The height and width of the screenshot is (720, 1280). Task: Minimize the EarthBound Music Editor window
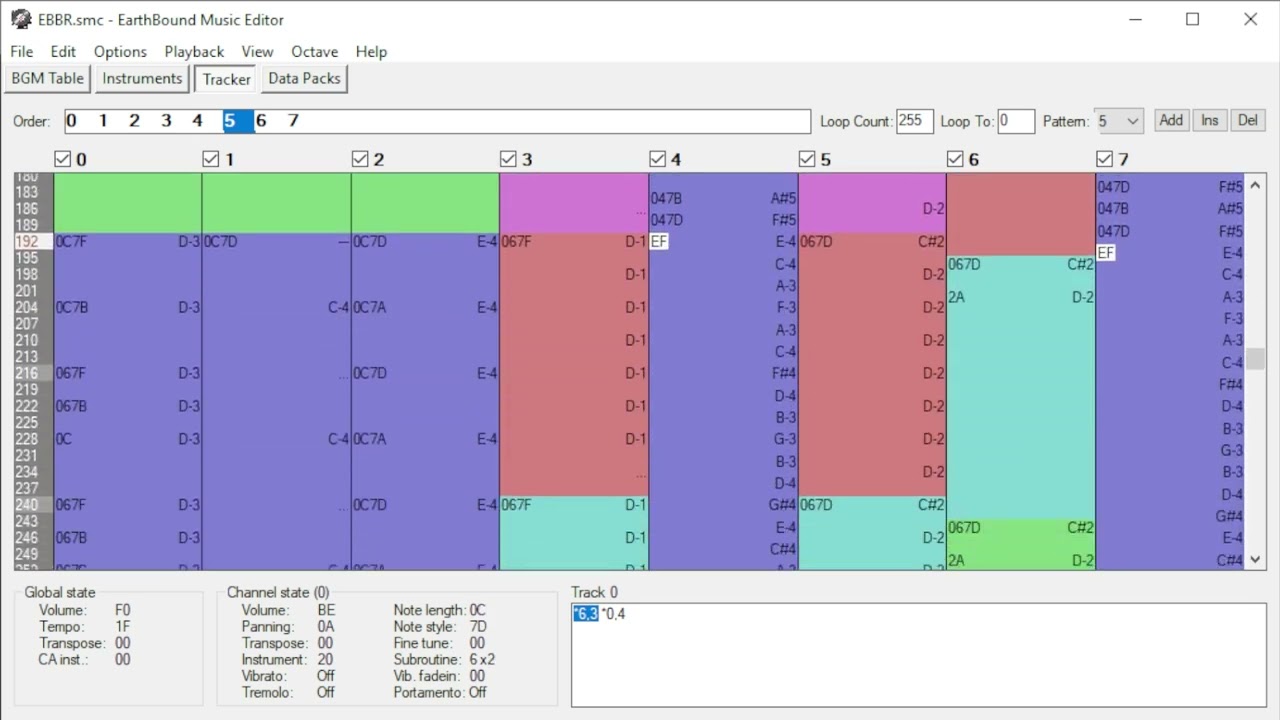(x=1135, y=19)
